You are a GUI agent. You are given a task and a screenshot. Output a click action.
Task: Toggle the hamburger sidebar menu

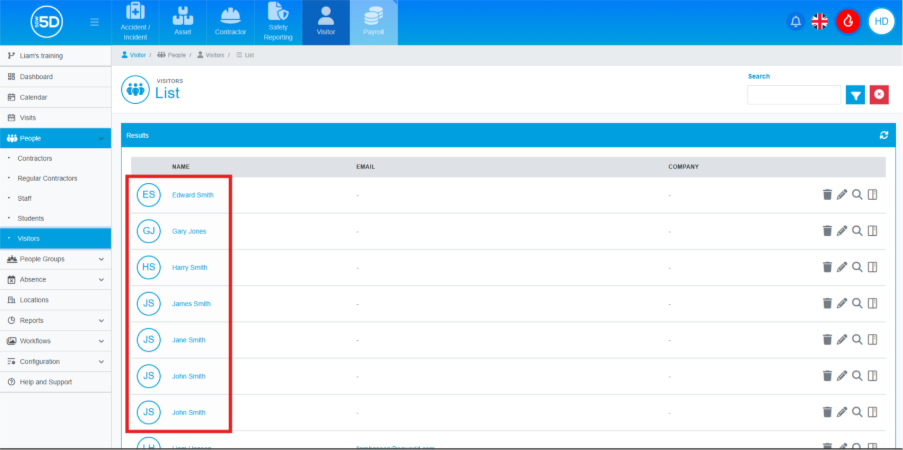tap(94, 22)
